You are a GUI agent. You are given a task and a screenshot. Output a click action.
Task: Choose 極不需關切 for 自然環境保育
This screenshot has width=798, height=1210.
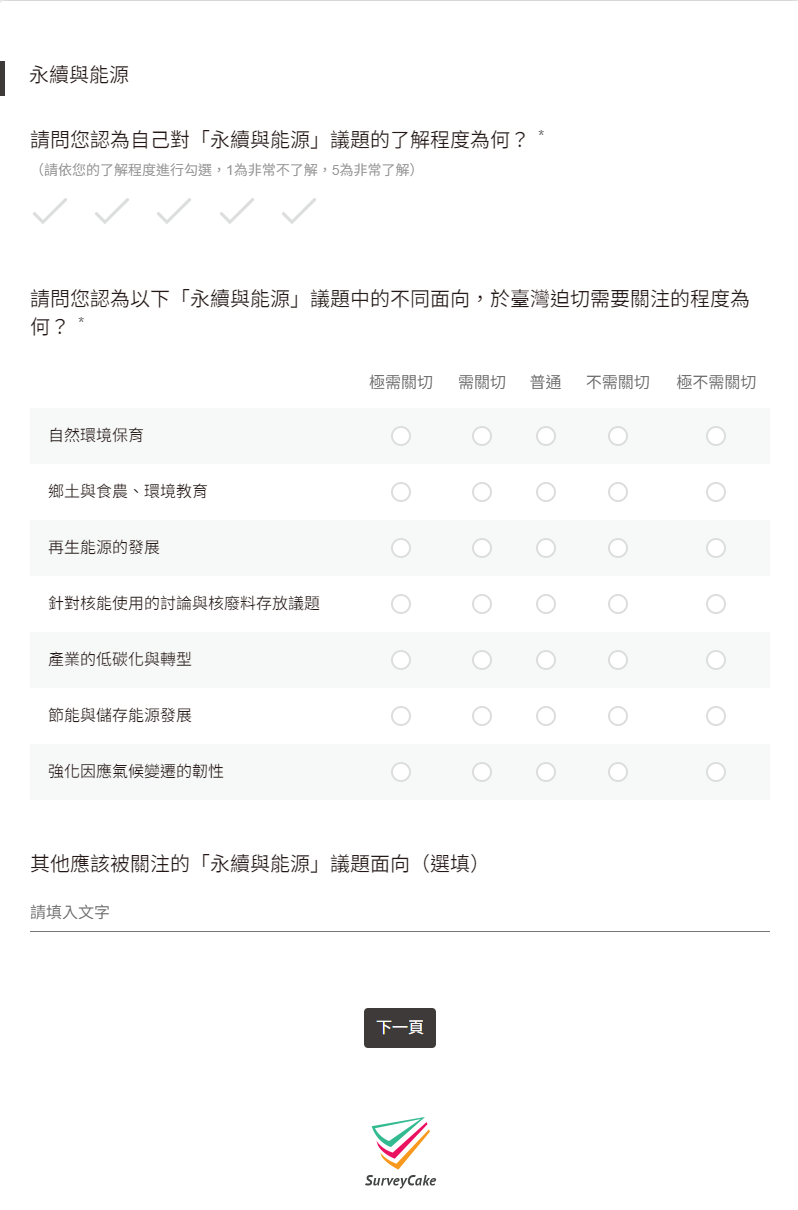pyautogui.click(x=716, y=436)
